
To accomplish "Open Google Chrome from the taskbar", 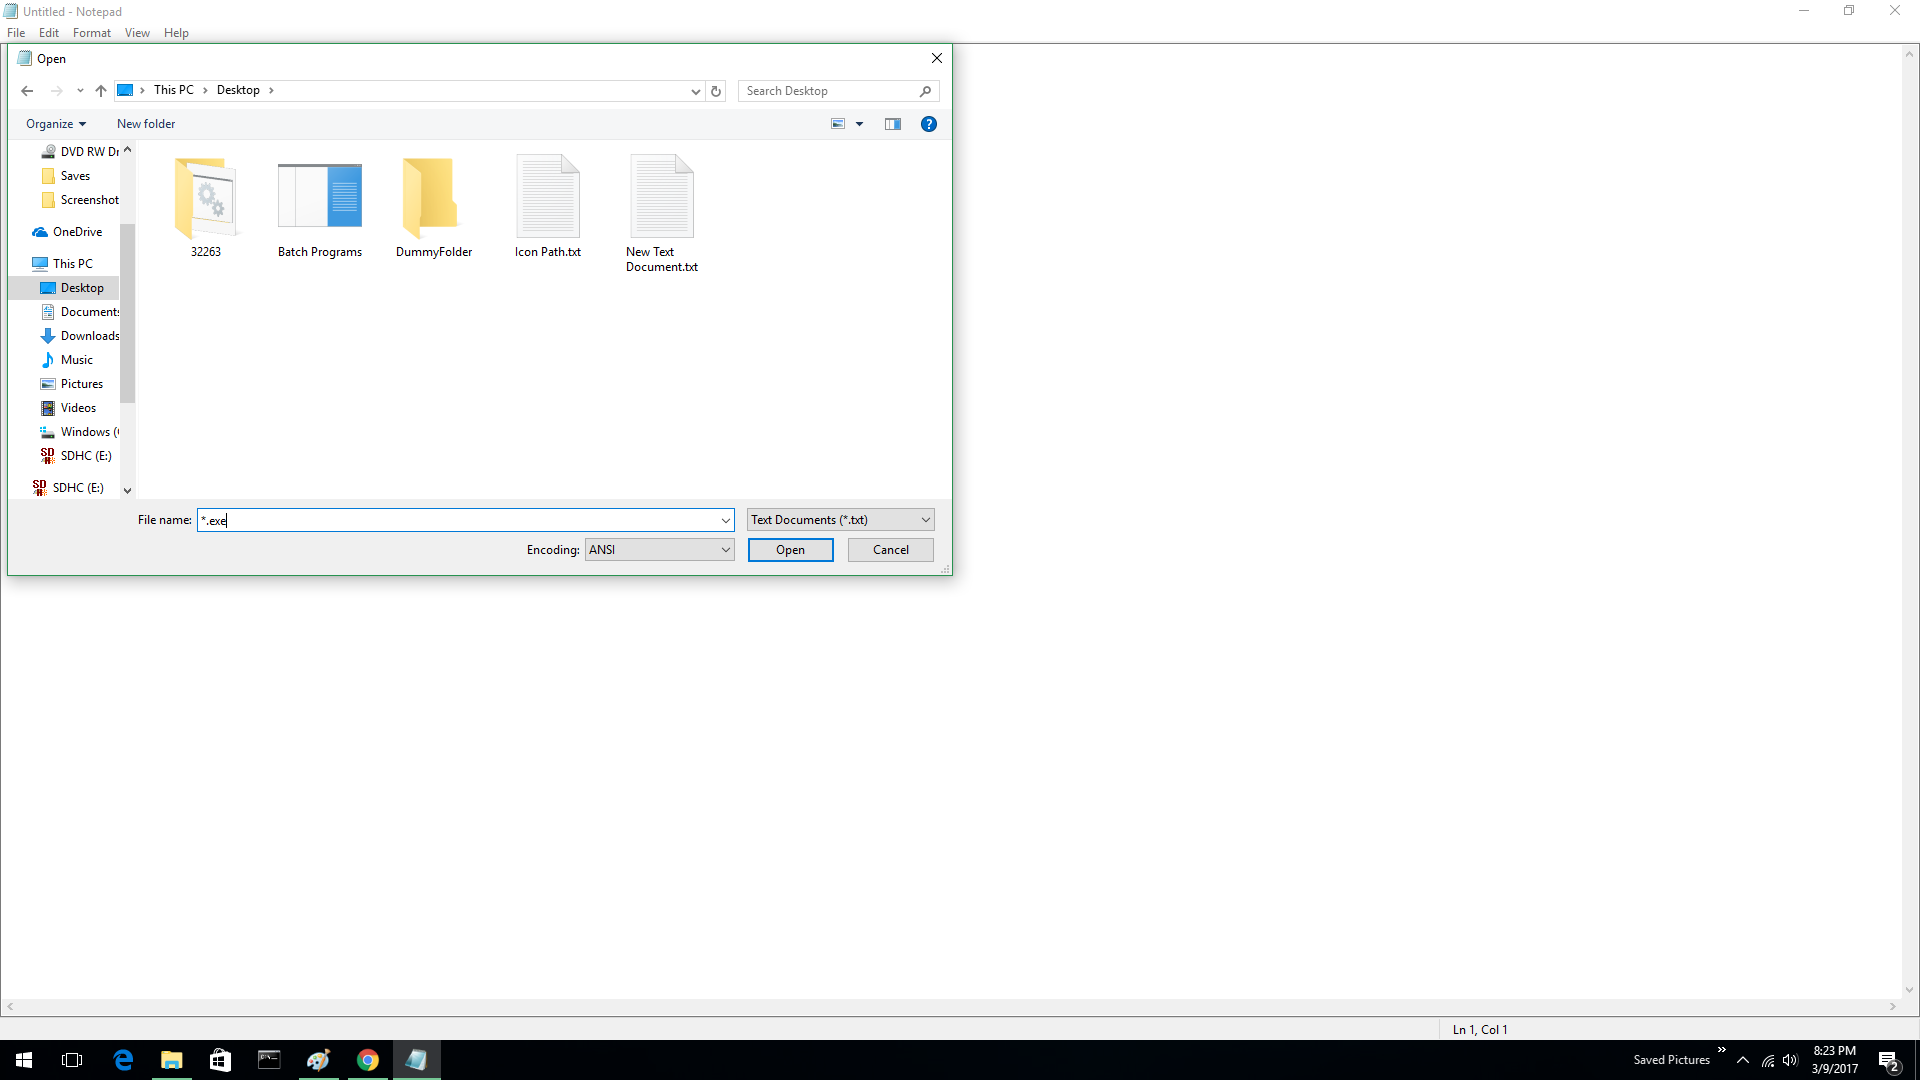I will click(x=368, y=1059).
